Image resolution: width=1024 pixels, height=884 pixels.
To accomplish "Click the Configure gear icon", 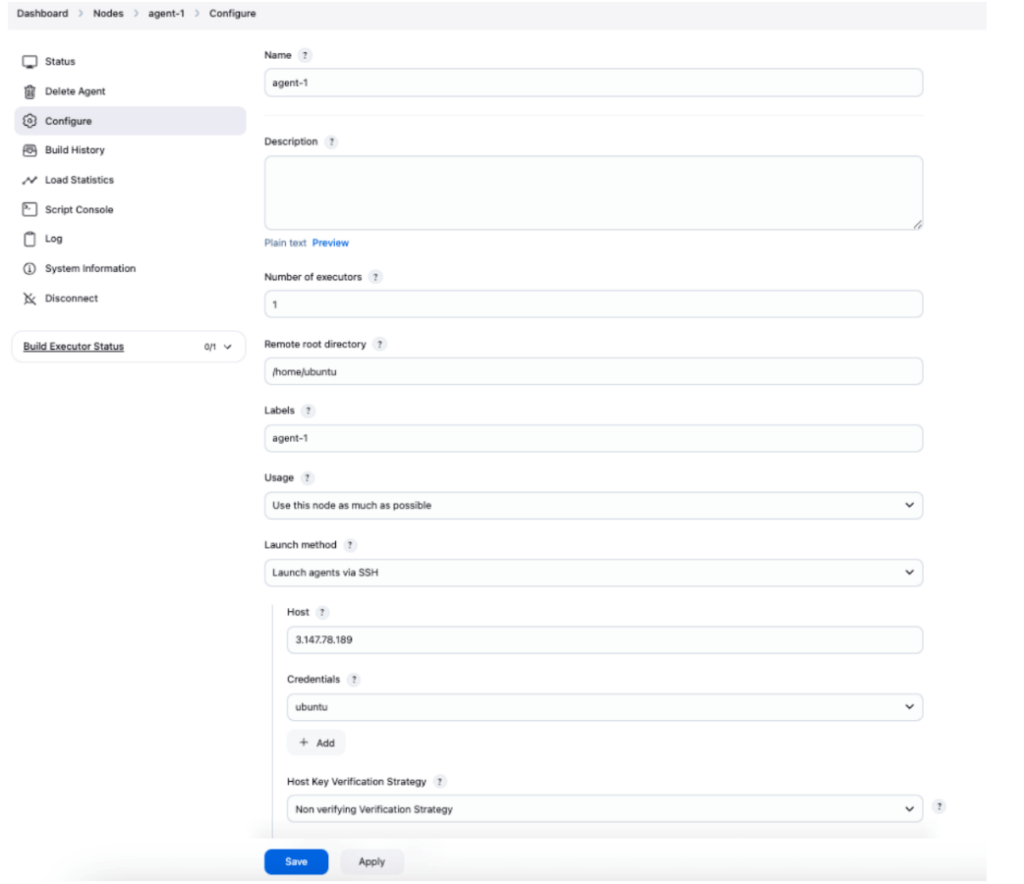I will [x=29, y=121].
